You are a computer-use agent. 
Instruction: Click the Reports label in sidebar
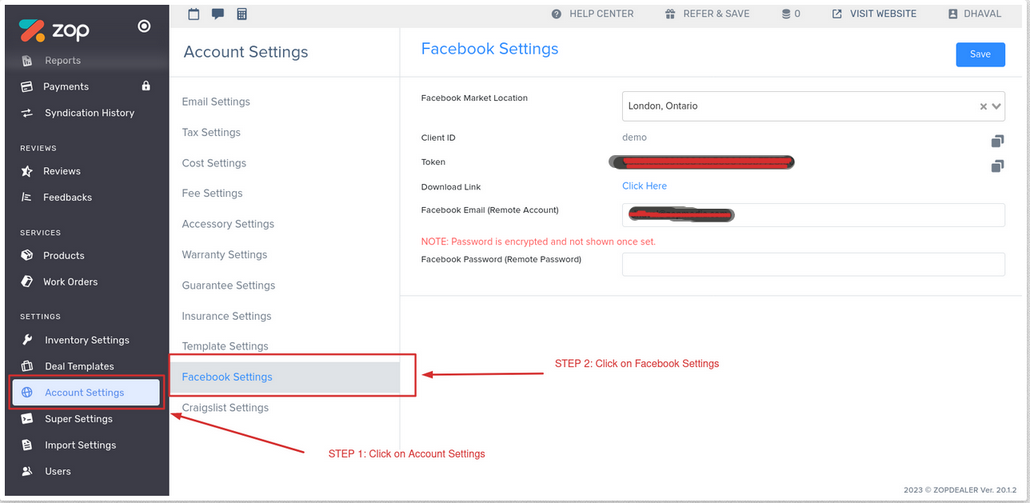pyautogui.click(x=63, y=60)
